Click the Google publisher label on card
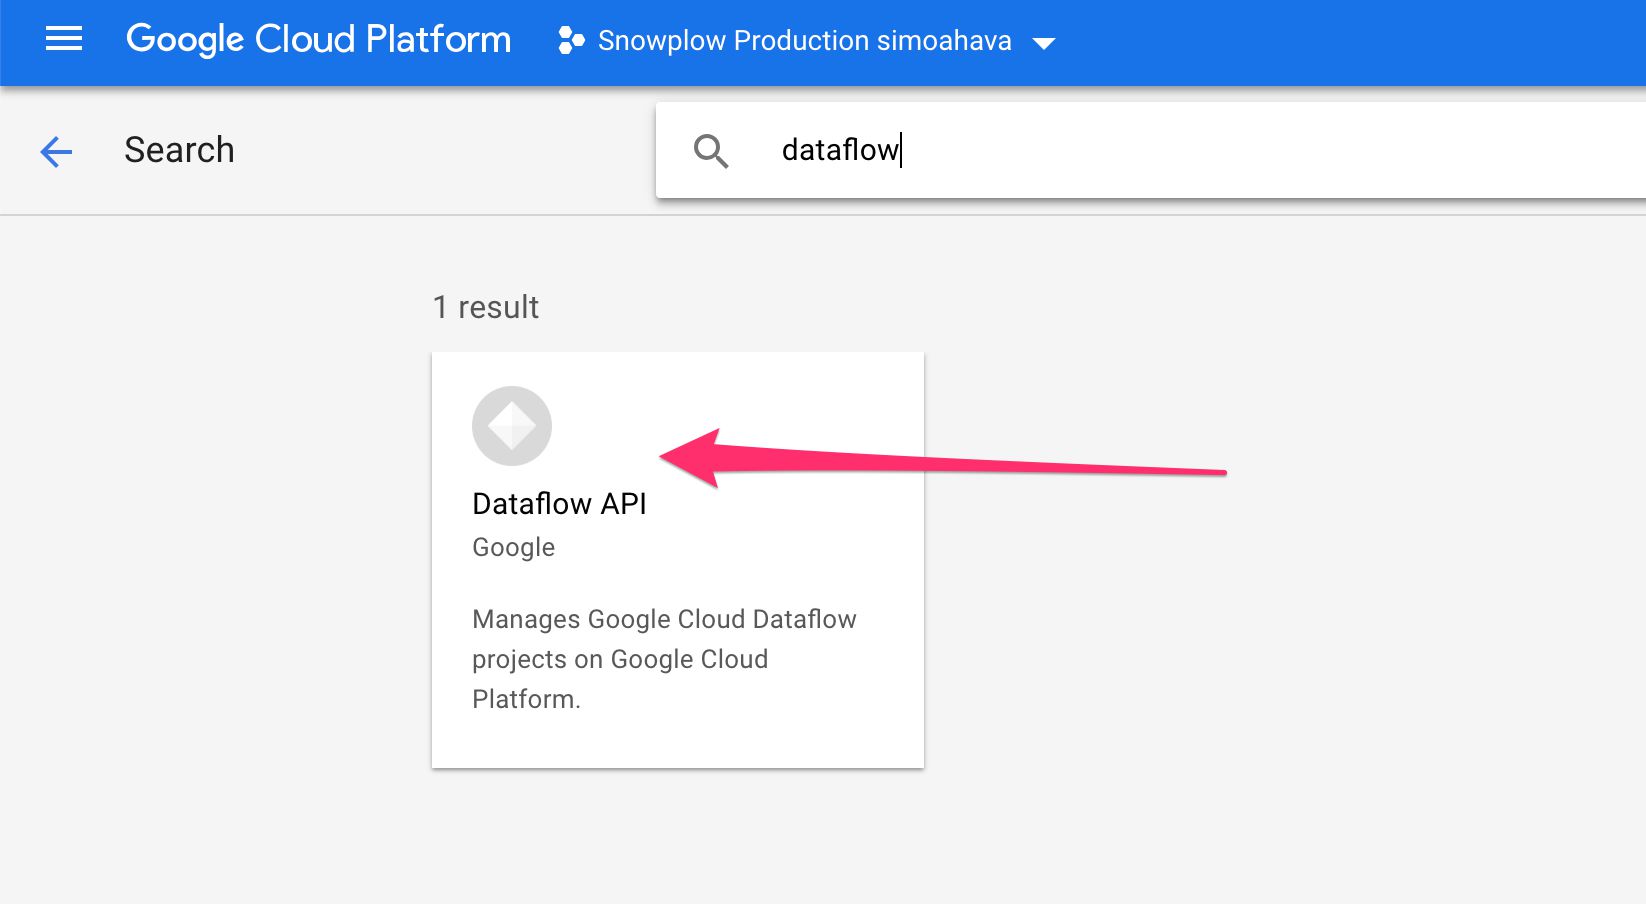Viewport: 1646px width, 904px height. click(513, 548)
